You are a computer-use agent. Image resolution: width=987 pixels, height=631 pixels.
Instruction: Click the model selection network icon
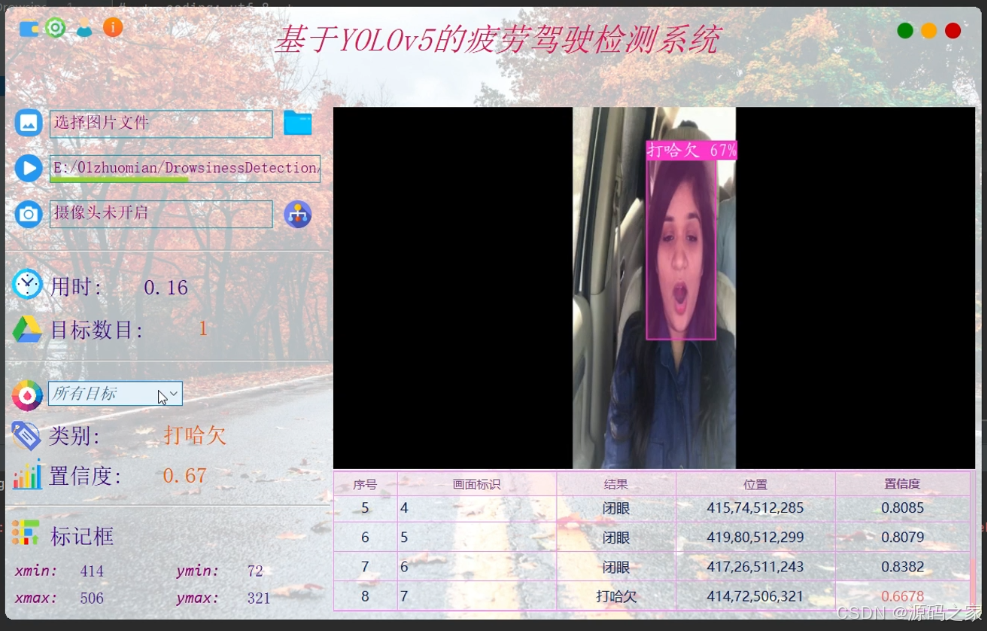(298, 215)
